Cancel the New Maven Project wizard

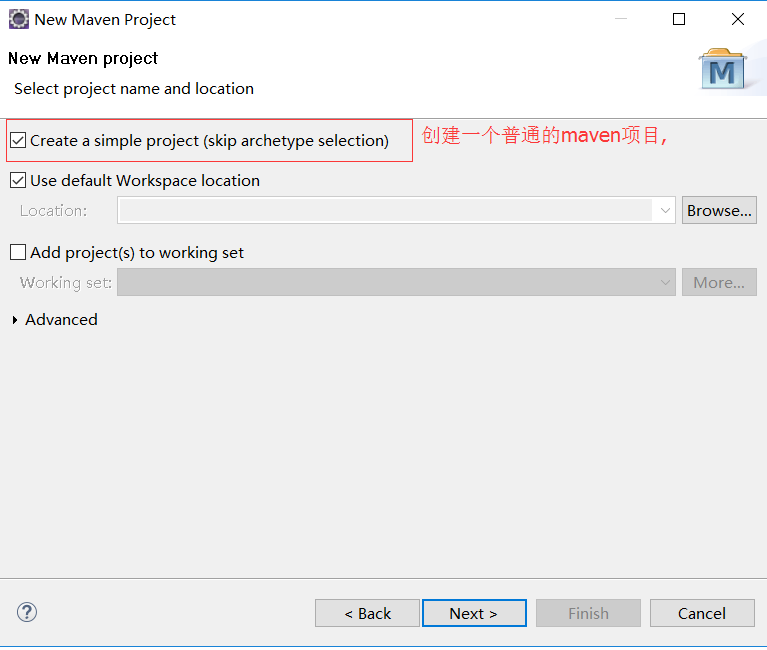pos(702,613)
